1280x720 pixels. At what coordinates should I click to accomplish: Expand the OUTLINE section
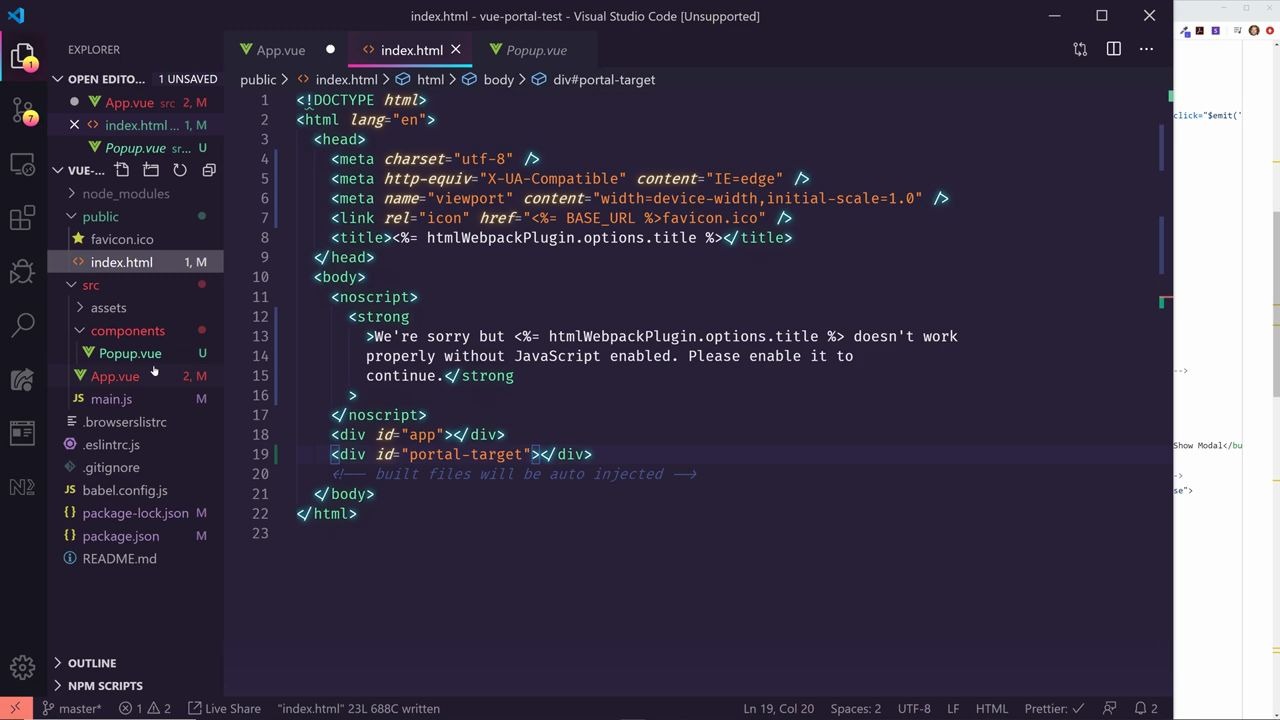(x=92, y=662)
